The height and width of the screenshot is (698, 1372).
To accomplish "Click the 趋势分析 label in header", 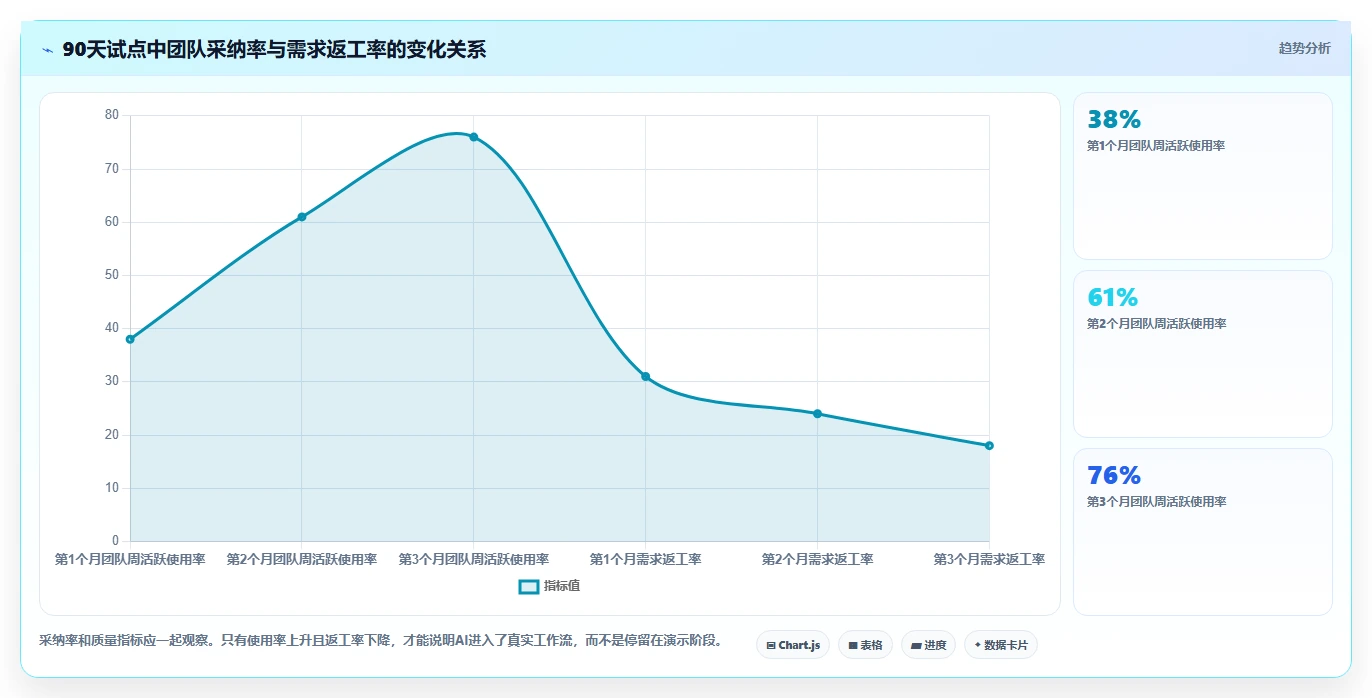I will (x=1304, y=48).
